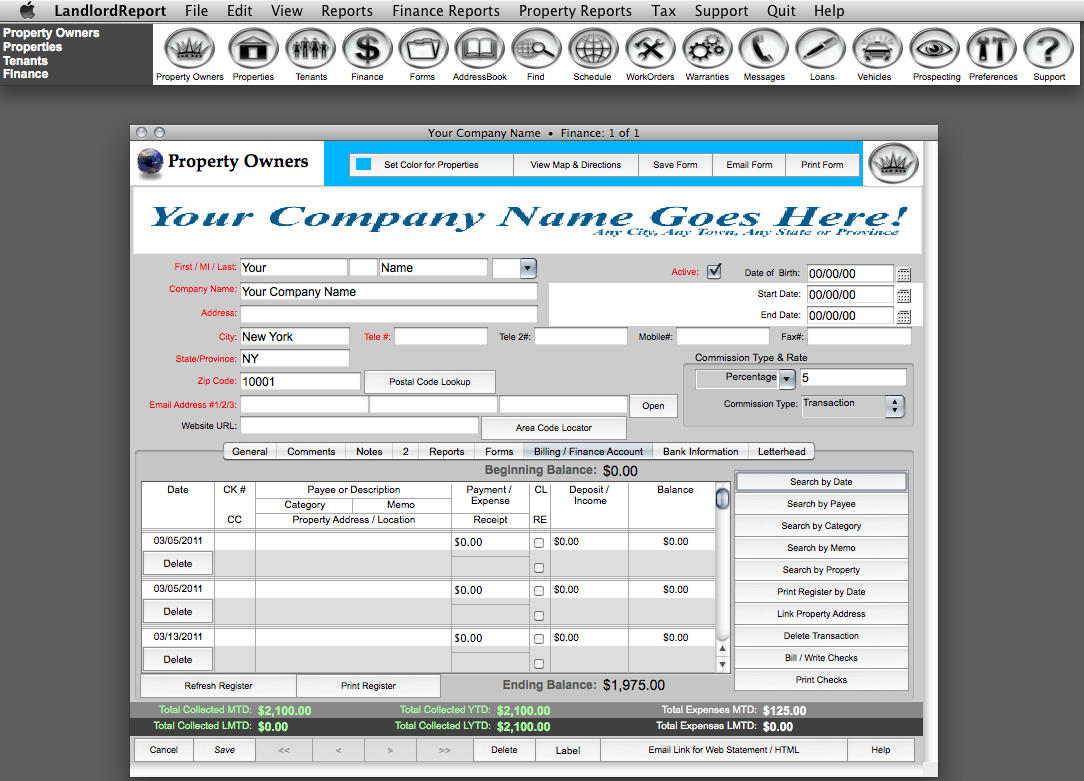The image size is (1084, 781).
Task: Open the Properties house icon
Action: 253,49
